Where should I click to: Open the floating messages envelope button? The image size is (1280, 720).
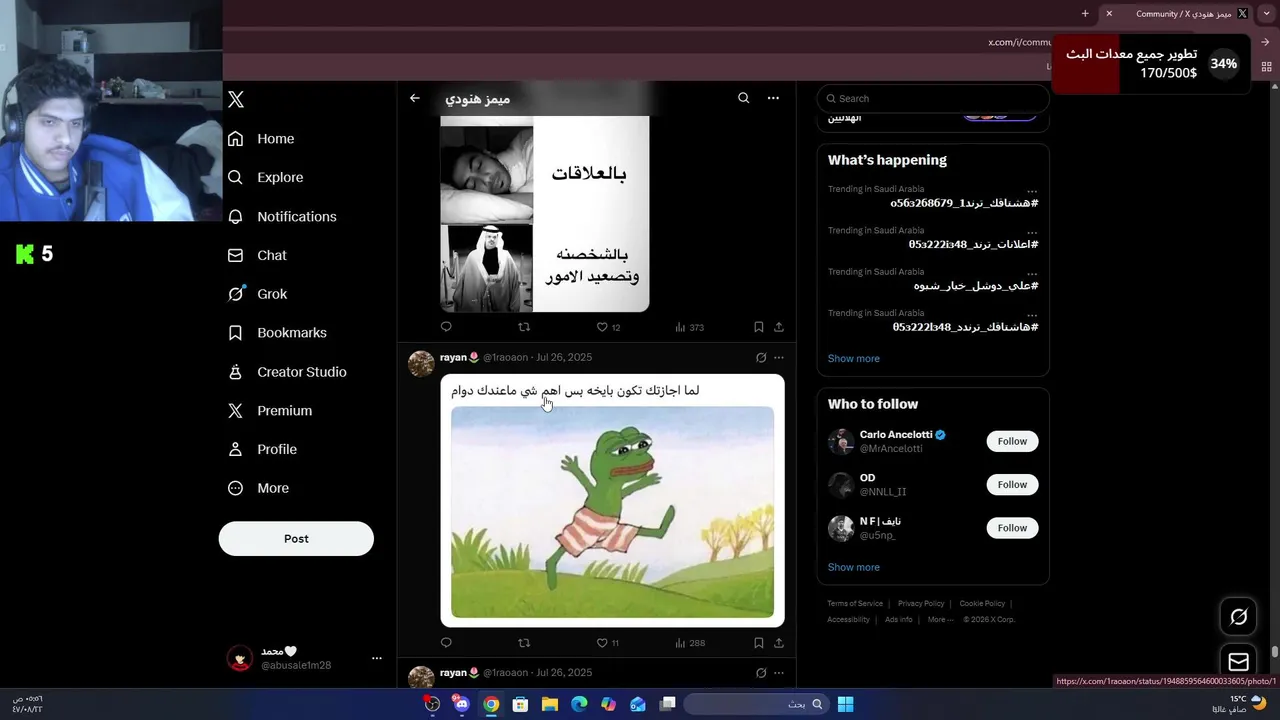pos(1238,662)
